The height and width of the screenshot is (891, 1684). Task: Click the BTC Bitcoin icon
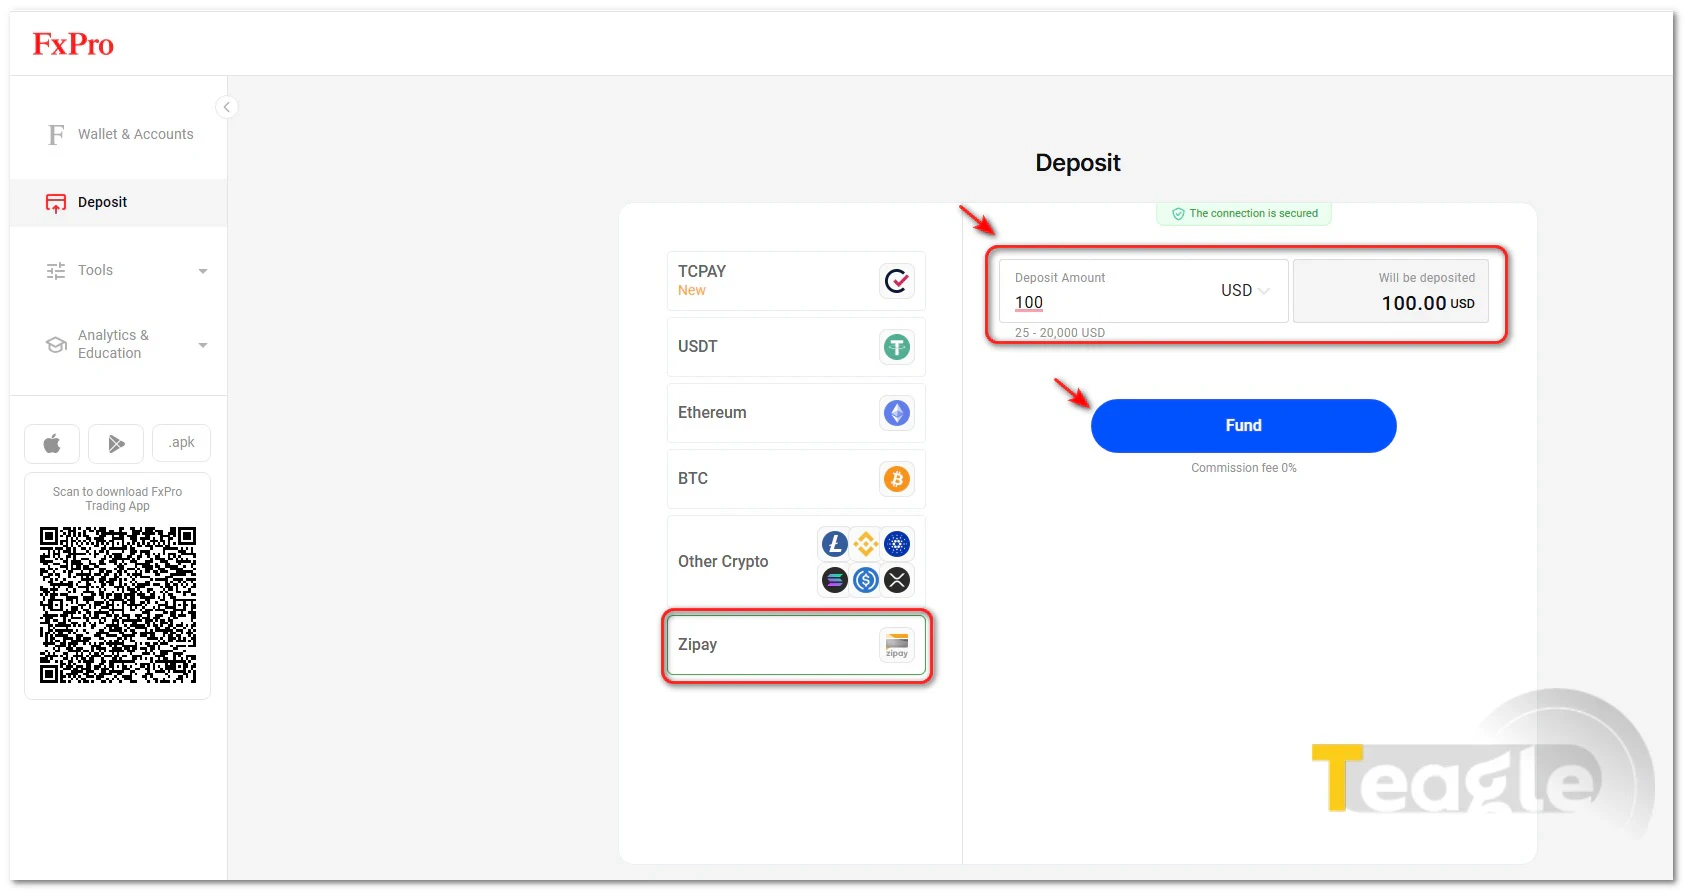point(897,479)
